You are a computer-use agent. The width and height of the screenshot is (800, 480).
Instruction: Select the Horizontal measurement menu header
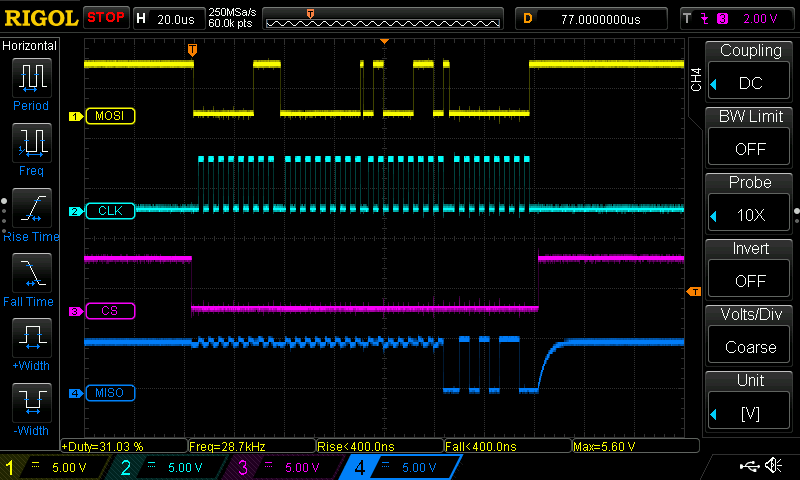point(30,46)
